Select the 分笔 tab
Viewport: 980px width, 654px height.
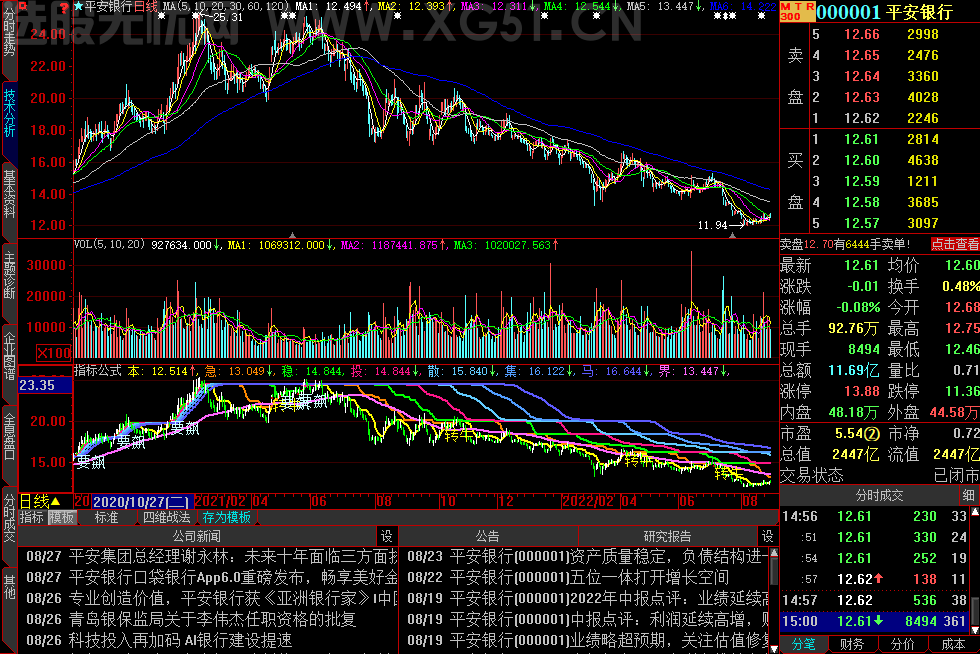coord(803,644)
